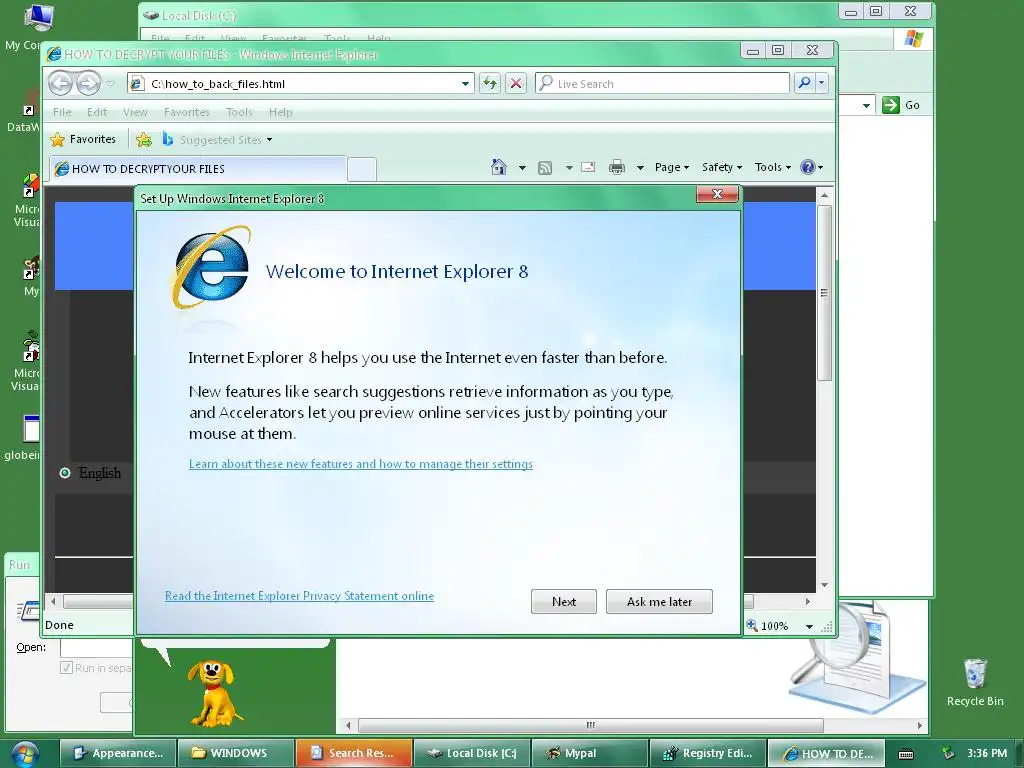Close the Set Up IE8 dialog
The height and width of the screenshot is (768, 1024).
[717, 194]
